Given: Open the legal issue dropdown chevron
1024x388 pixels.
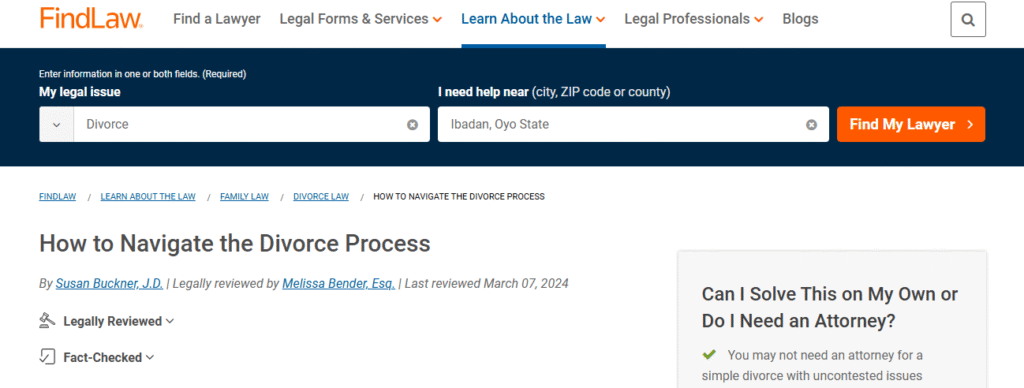Looking at the screenshot, I should point(57,124).
